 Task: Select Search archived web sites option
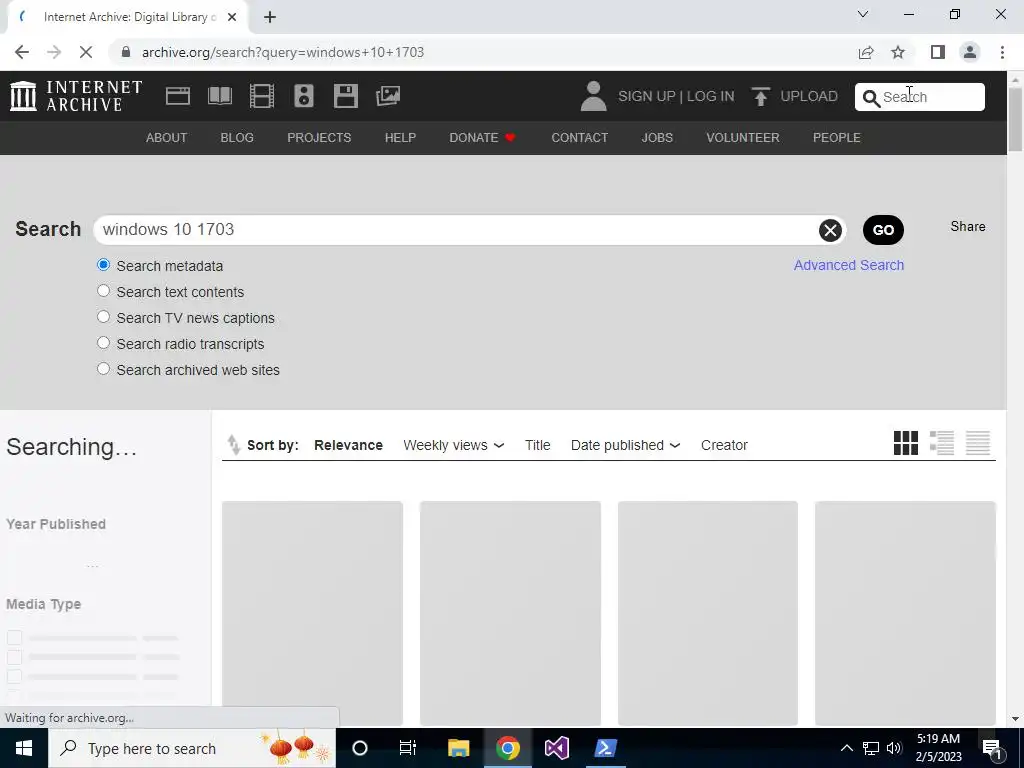click(x=103, y=370)
